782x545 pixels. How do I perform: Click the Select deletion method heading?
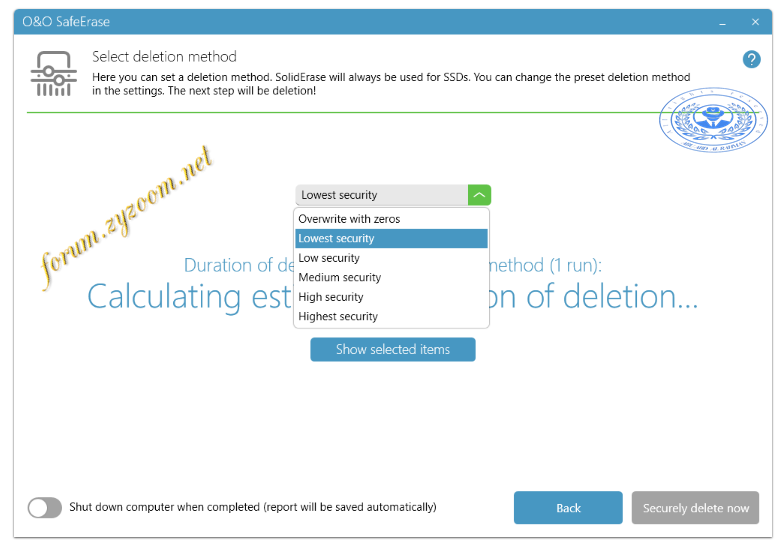point(164,57)
